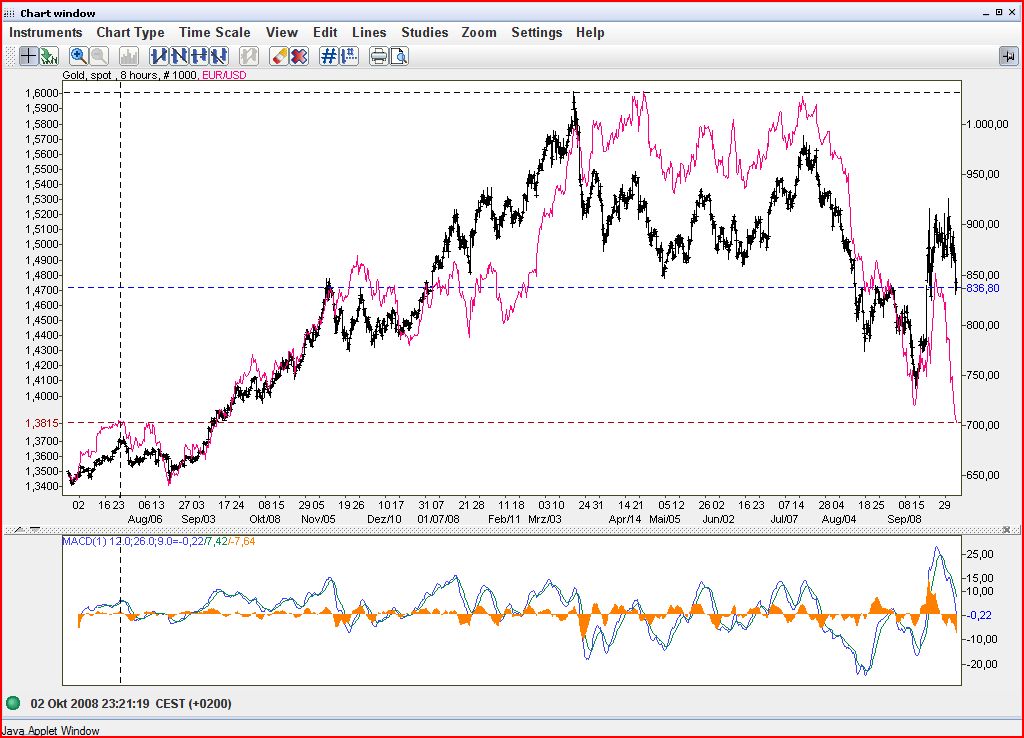The width and height of the screenshot is (1024, 738).
Task: Click the red 1,3815 axis label
Action: [42, 423]
